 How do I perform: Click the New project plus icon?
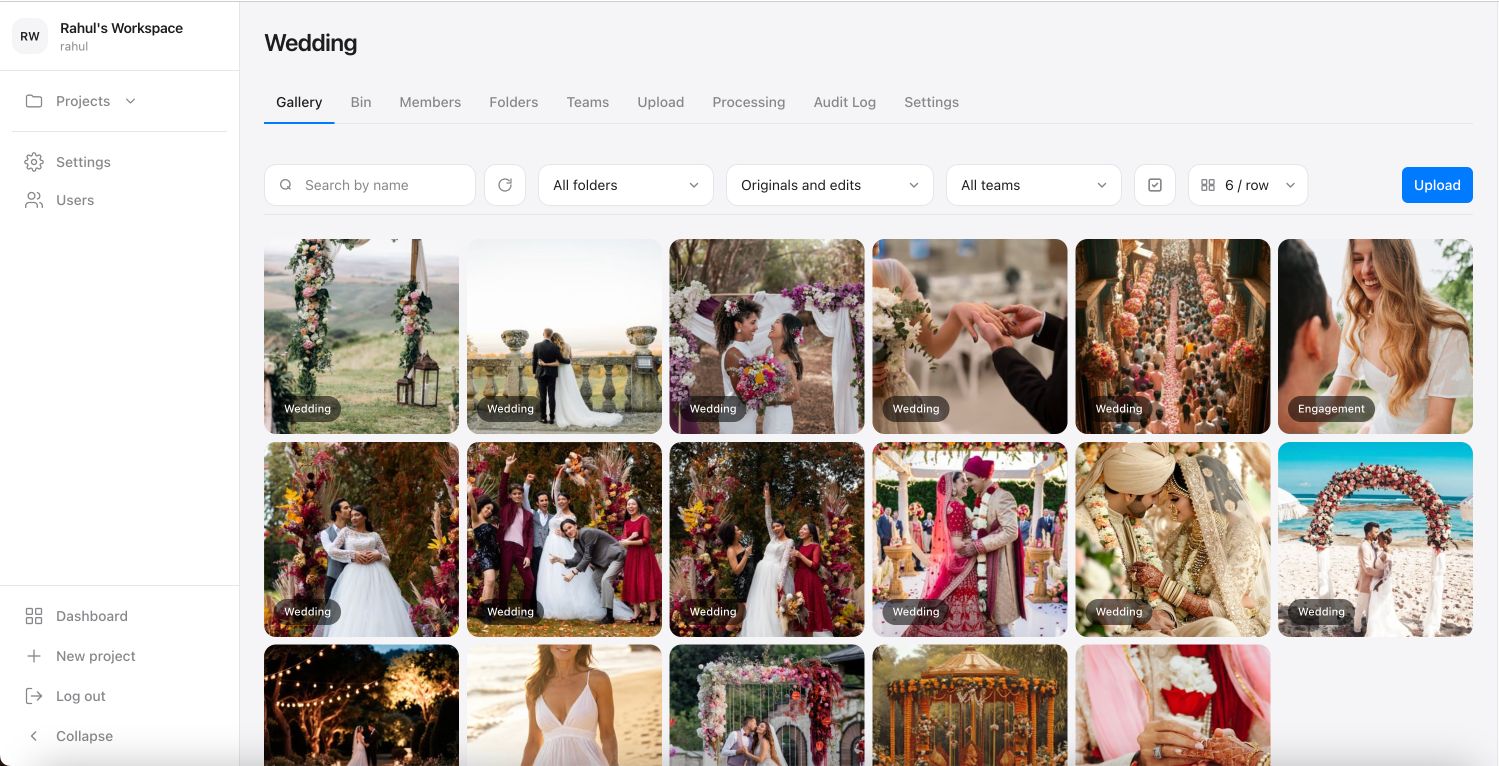pyautogui.click(x=34, y=656)
